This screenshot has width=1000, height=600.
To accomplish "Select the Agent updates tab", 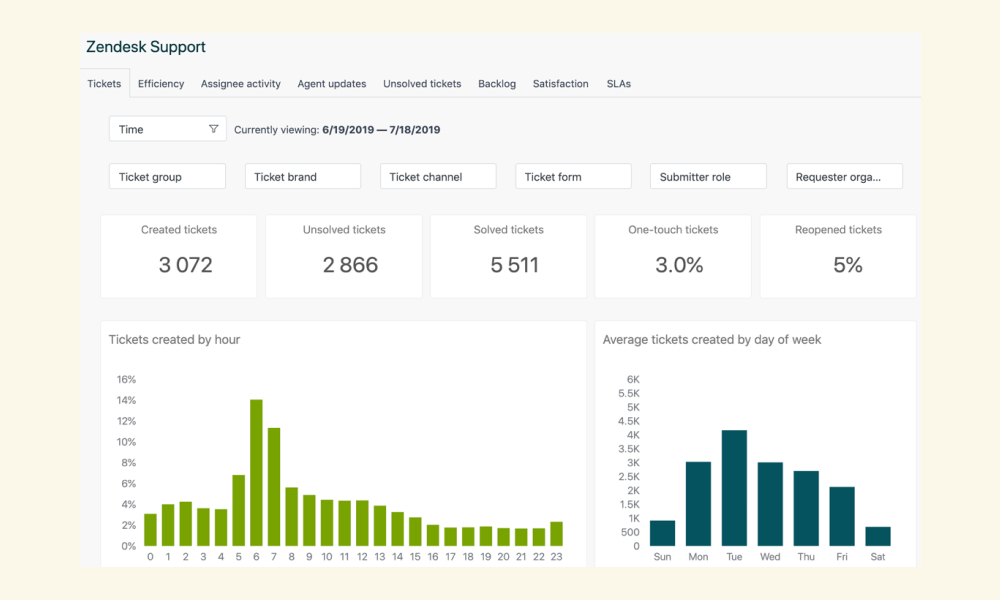I will 332,84.
